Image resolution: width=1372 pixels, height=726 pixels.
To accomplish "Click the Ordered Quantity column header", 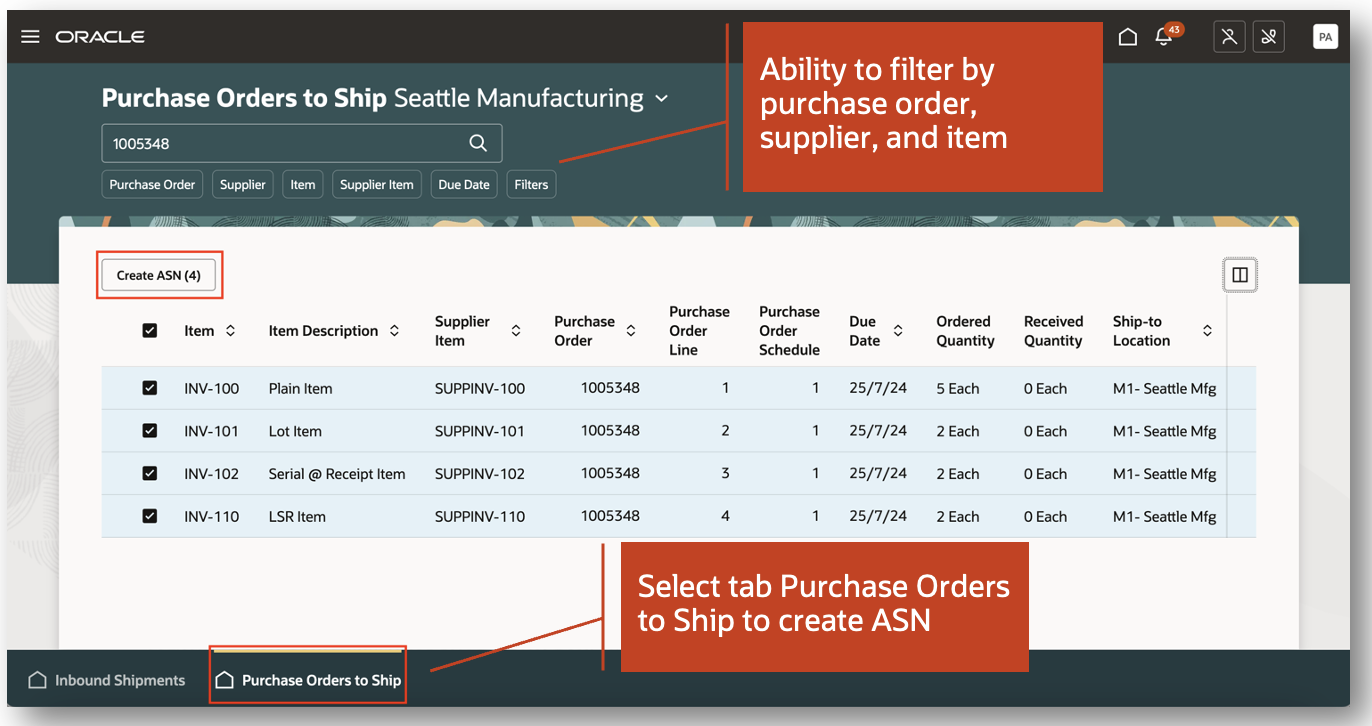I will click(965, 331).
